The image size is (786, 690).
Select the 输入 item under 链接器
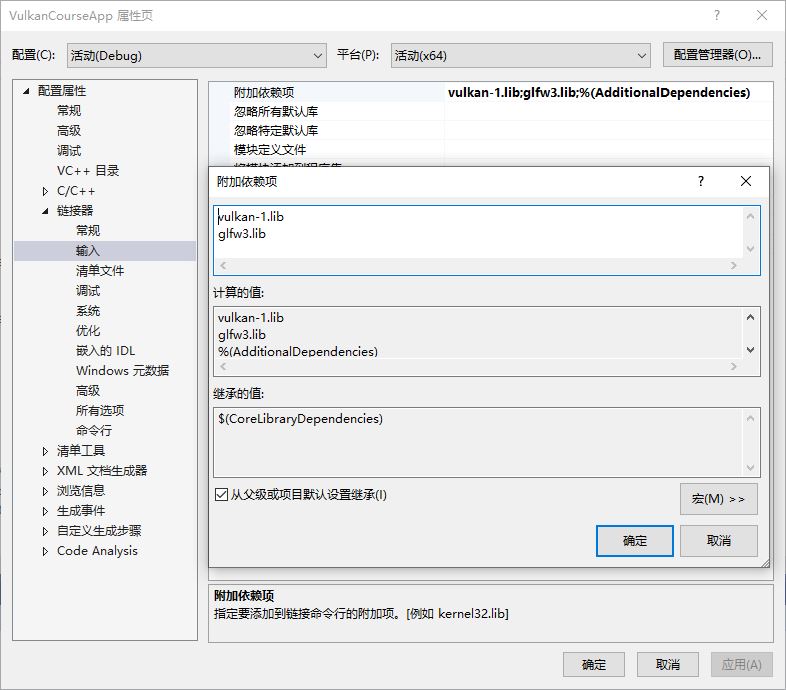tap(88, 251)
